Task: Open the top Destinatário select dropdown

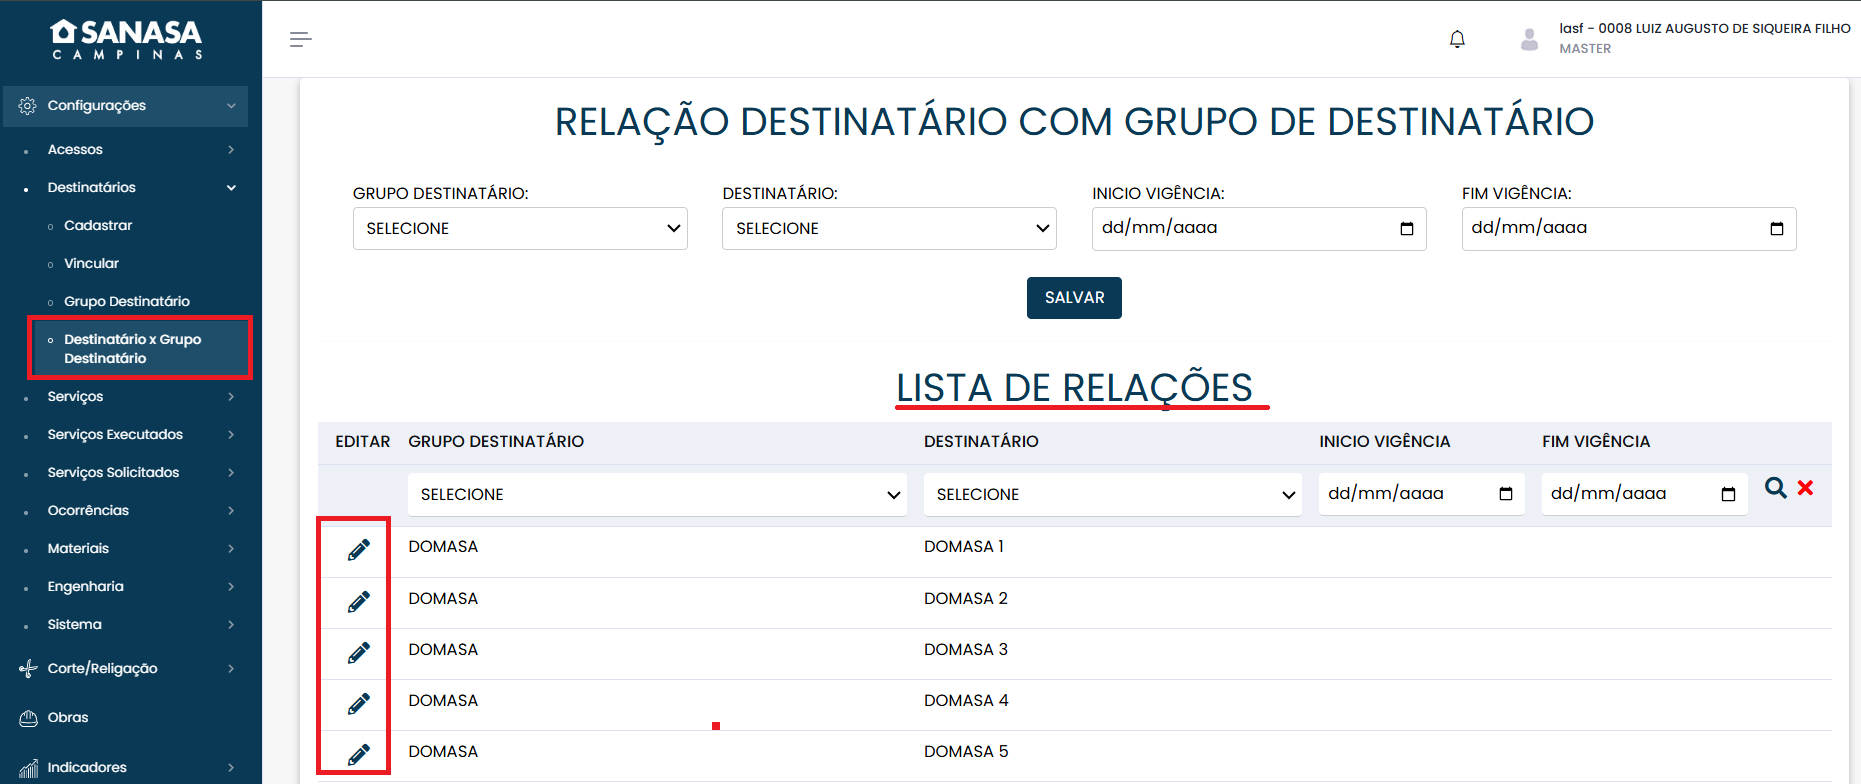Action: (x=889, y=229)
